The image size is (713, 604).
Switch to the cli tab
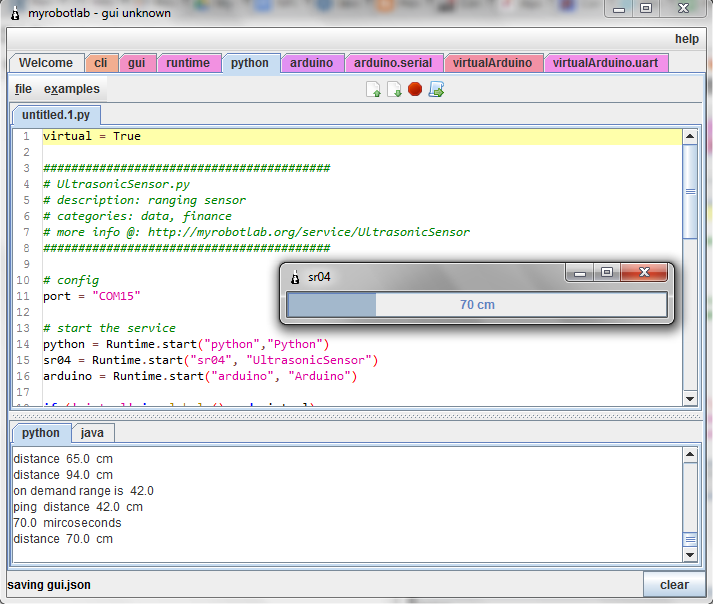[101, 63]
